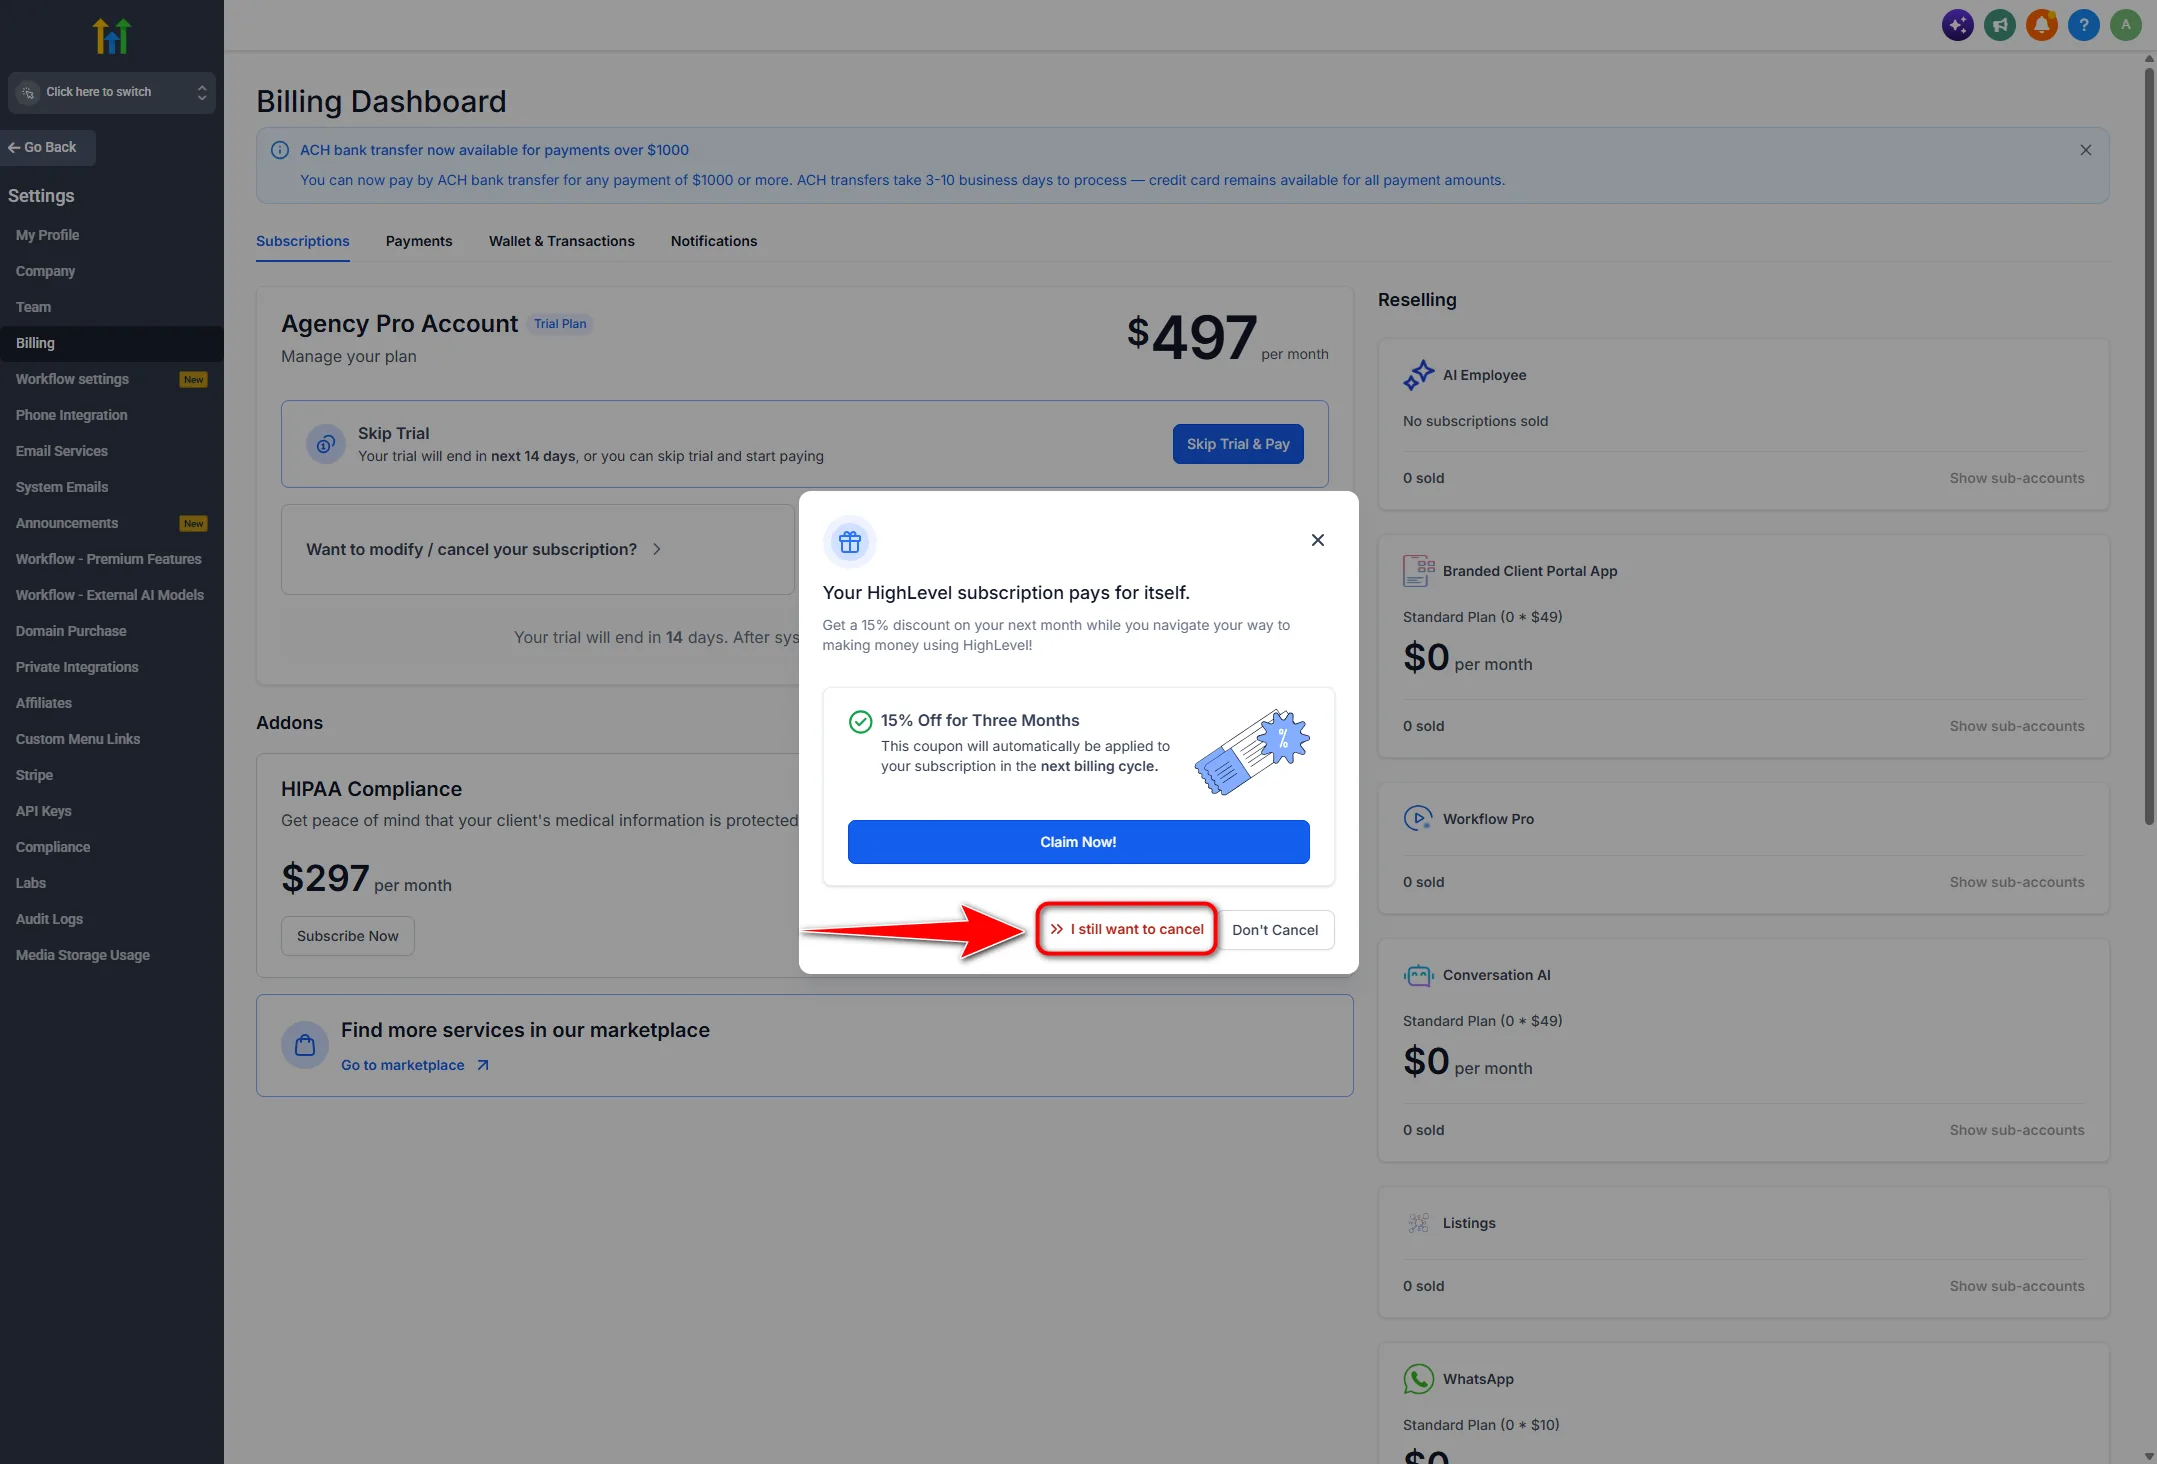
Task: Open the announcements megaphone icon
Action: tap(1999, 25)
